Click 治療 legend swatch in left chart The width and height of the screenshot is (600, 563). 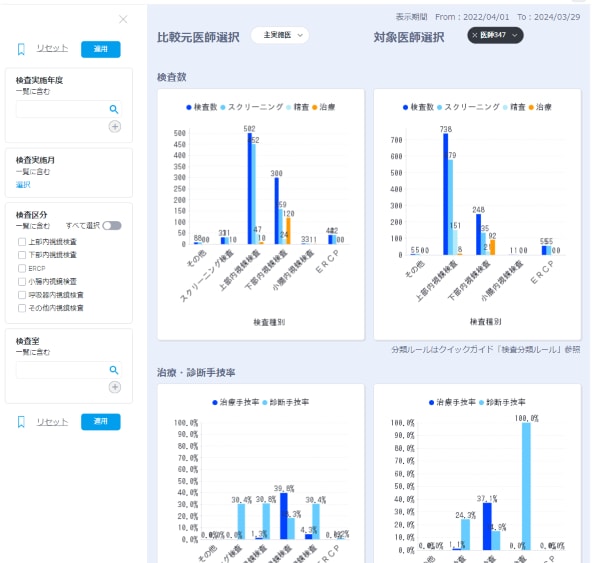click(x=315, y=108)
